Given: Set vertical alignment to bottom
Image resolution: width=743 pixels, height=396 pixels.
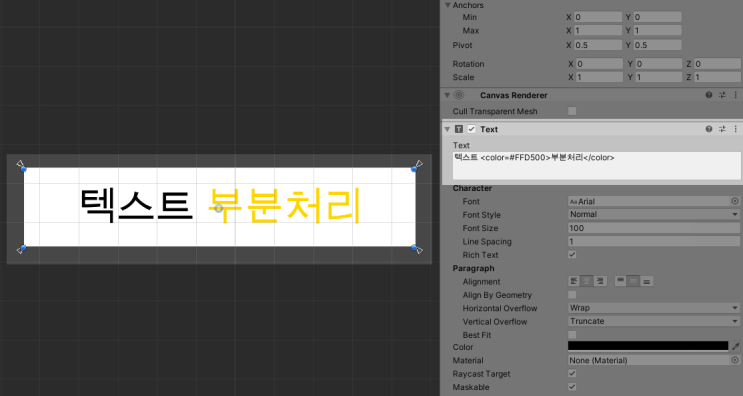Looking at the screenshot, I should (x=646, y=281).
